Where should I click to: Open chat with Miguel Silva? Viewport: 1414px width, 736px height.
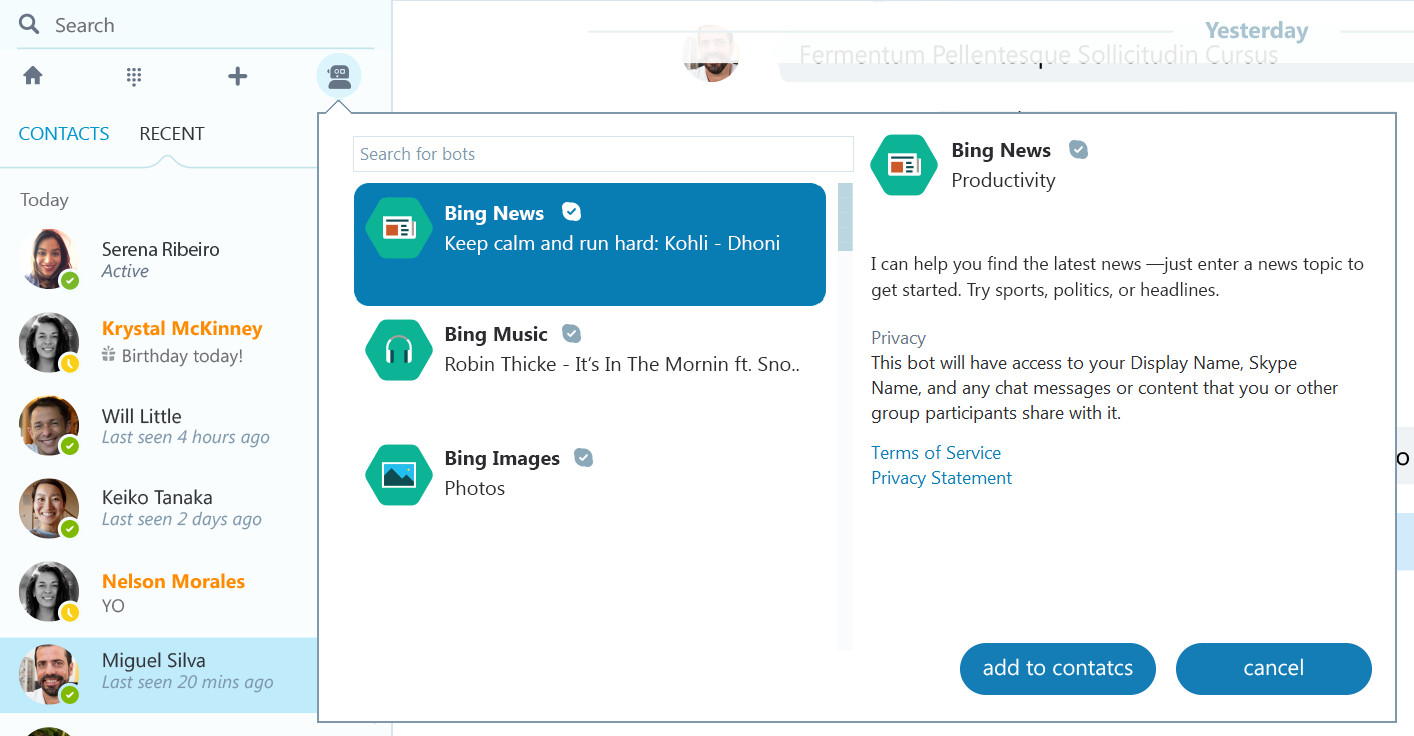[x=159, y=675]
